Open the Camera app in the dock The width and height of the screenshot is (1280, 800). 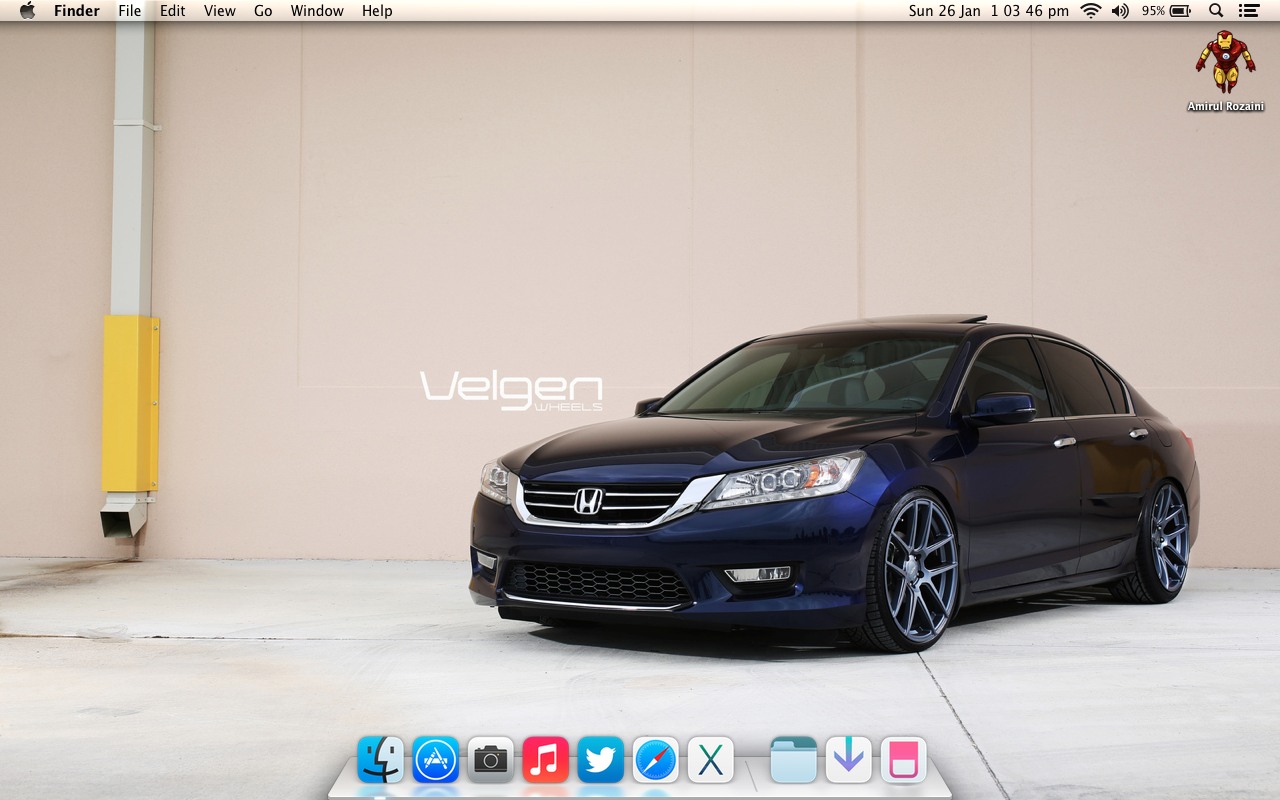[491, 760]
